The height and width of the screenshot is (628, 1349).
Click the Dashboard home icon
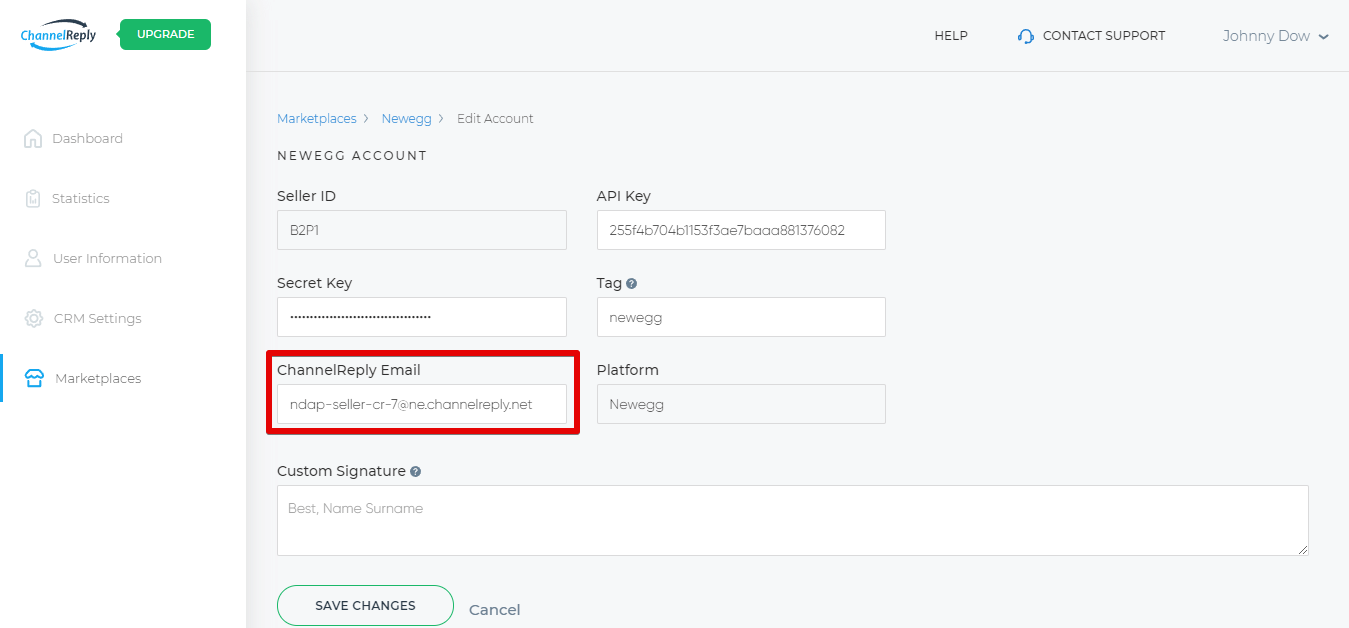point(33,138)
